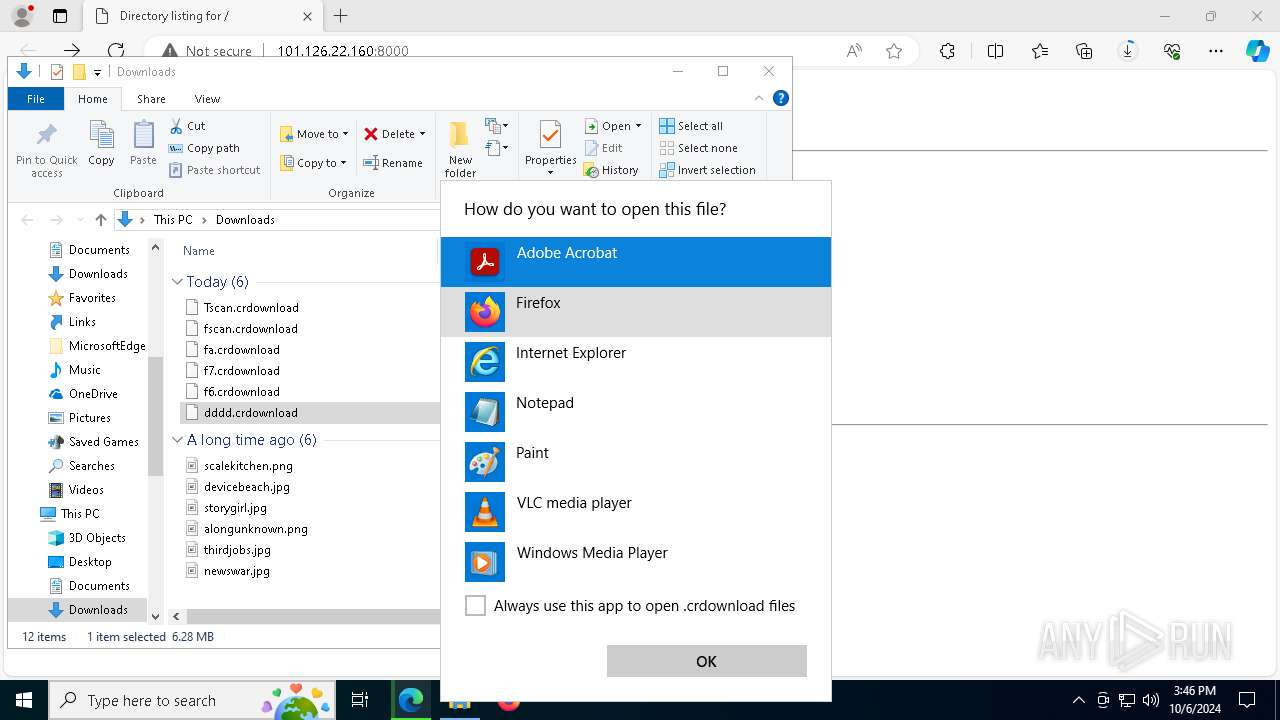Switch to the View ribbon tab
The image size is (1280, 720).
[207, 99]
